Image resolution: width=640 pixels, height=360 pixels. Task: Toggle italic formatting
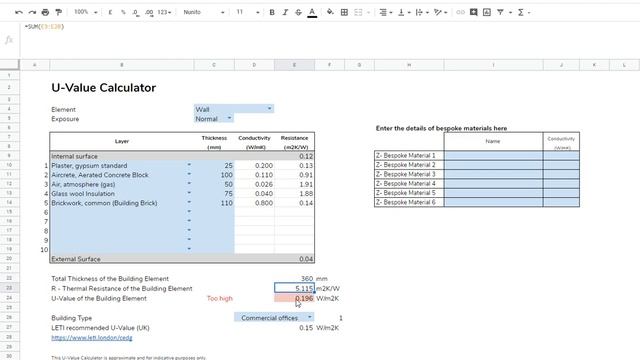click(285, 12)
